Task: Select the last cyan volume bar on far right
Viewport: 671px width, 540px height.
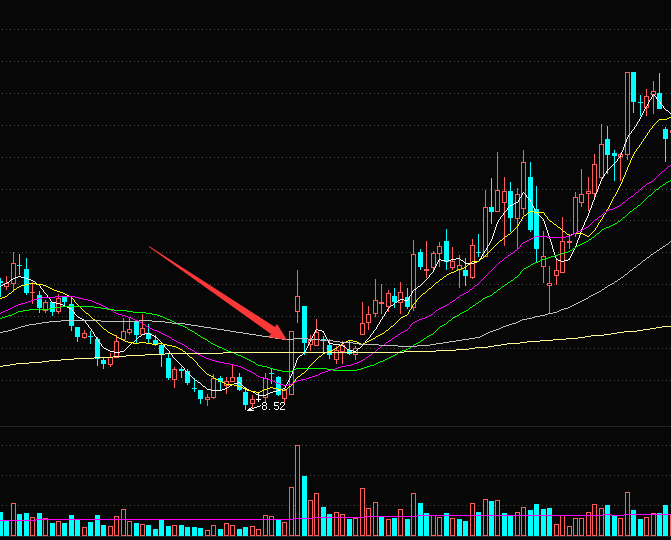Action: [x=667, y=520]
